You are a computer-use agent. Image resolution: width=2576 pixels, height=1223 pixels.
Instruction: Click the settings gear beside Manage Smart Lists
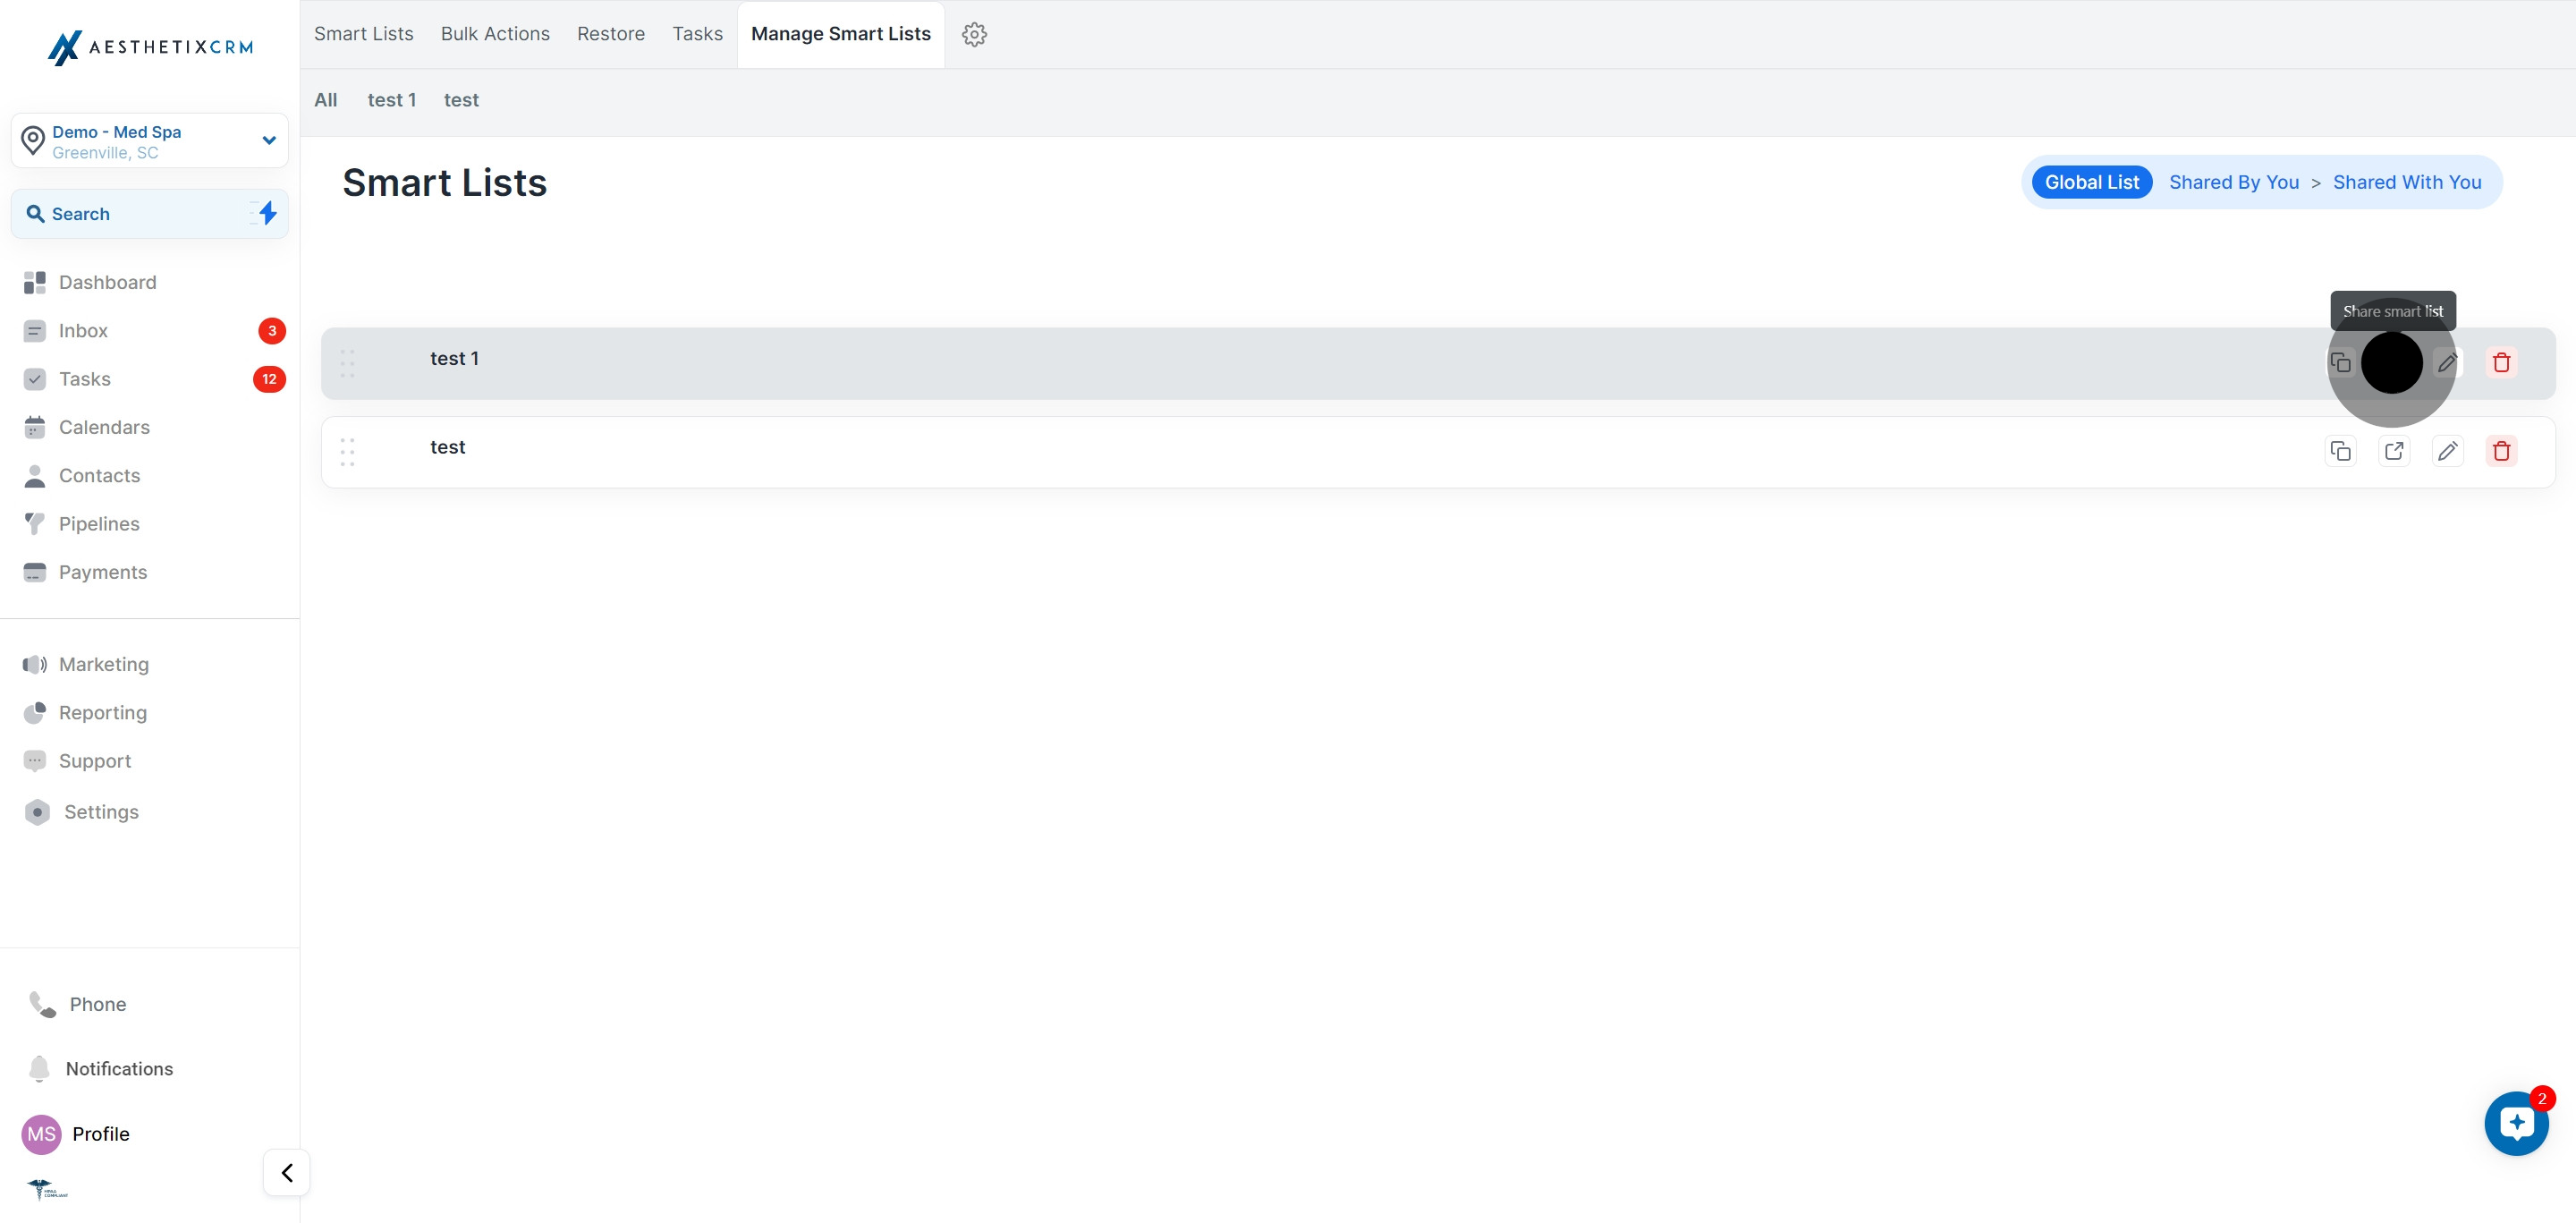pyautogui.click(x=974, y=34)
